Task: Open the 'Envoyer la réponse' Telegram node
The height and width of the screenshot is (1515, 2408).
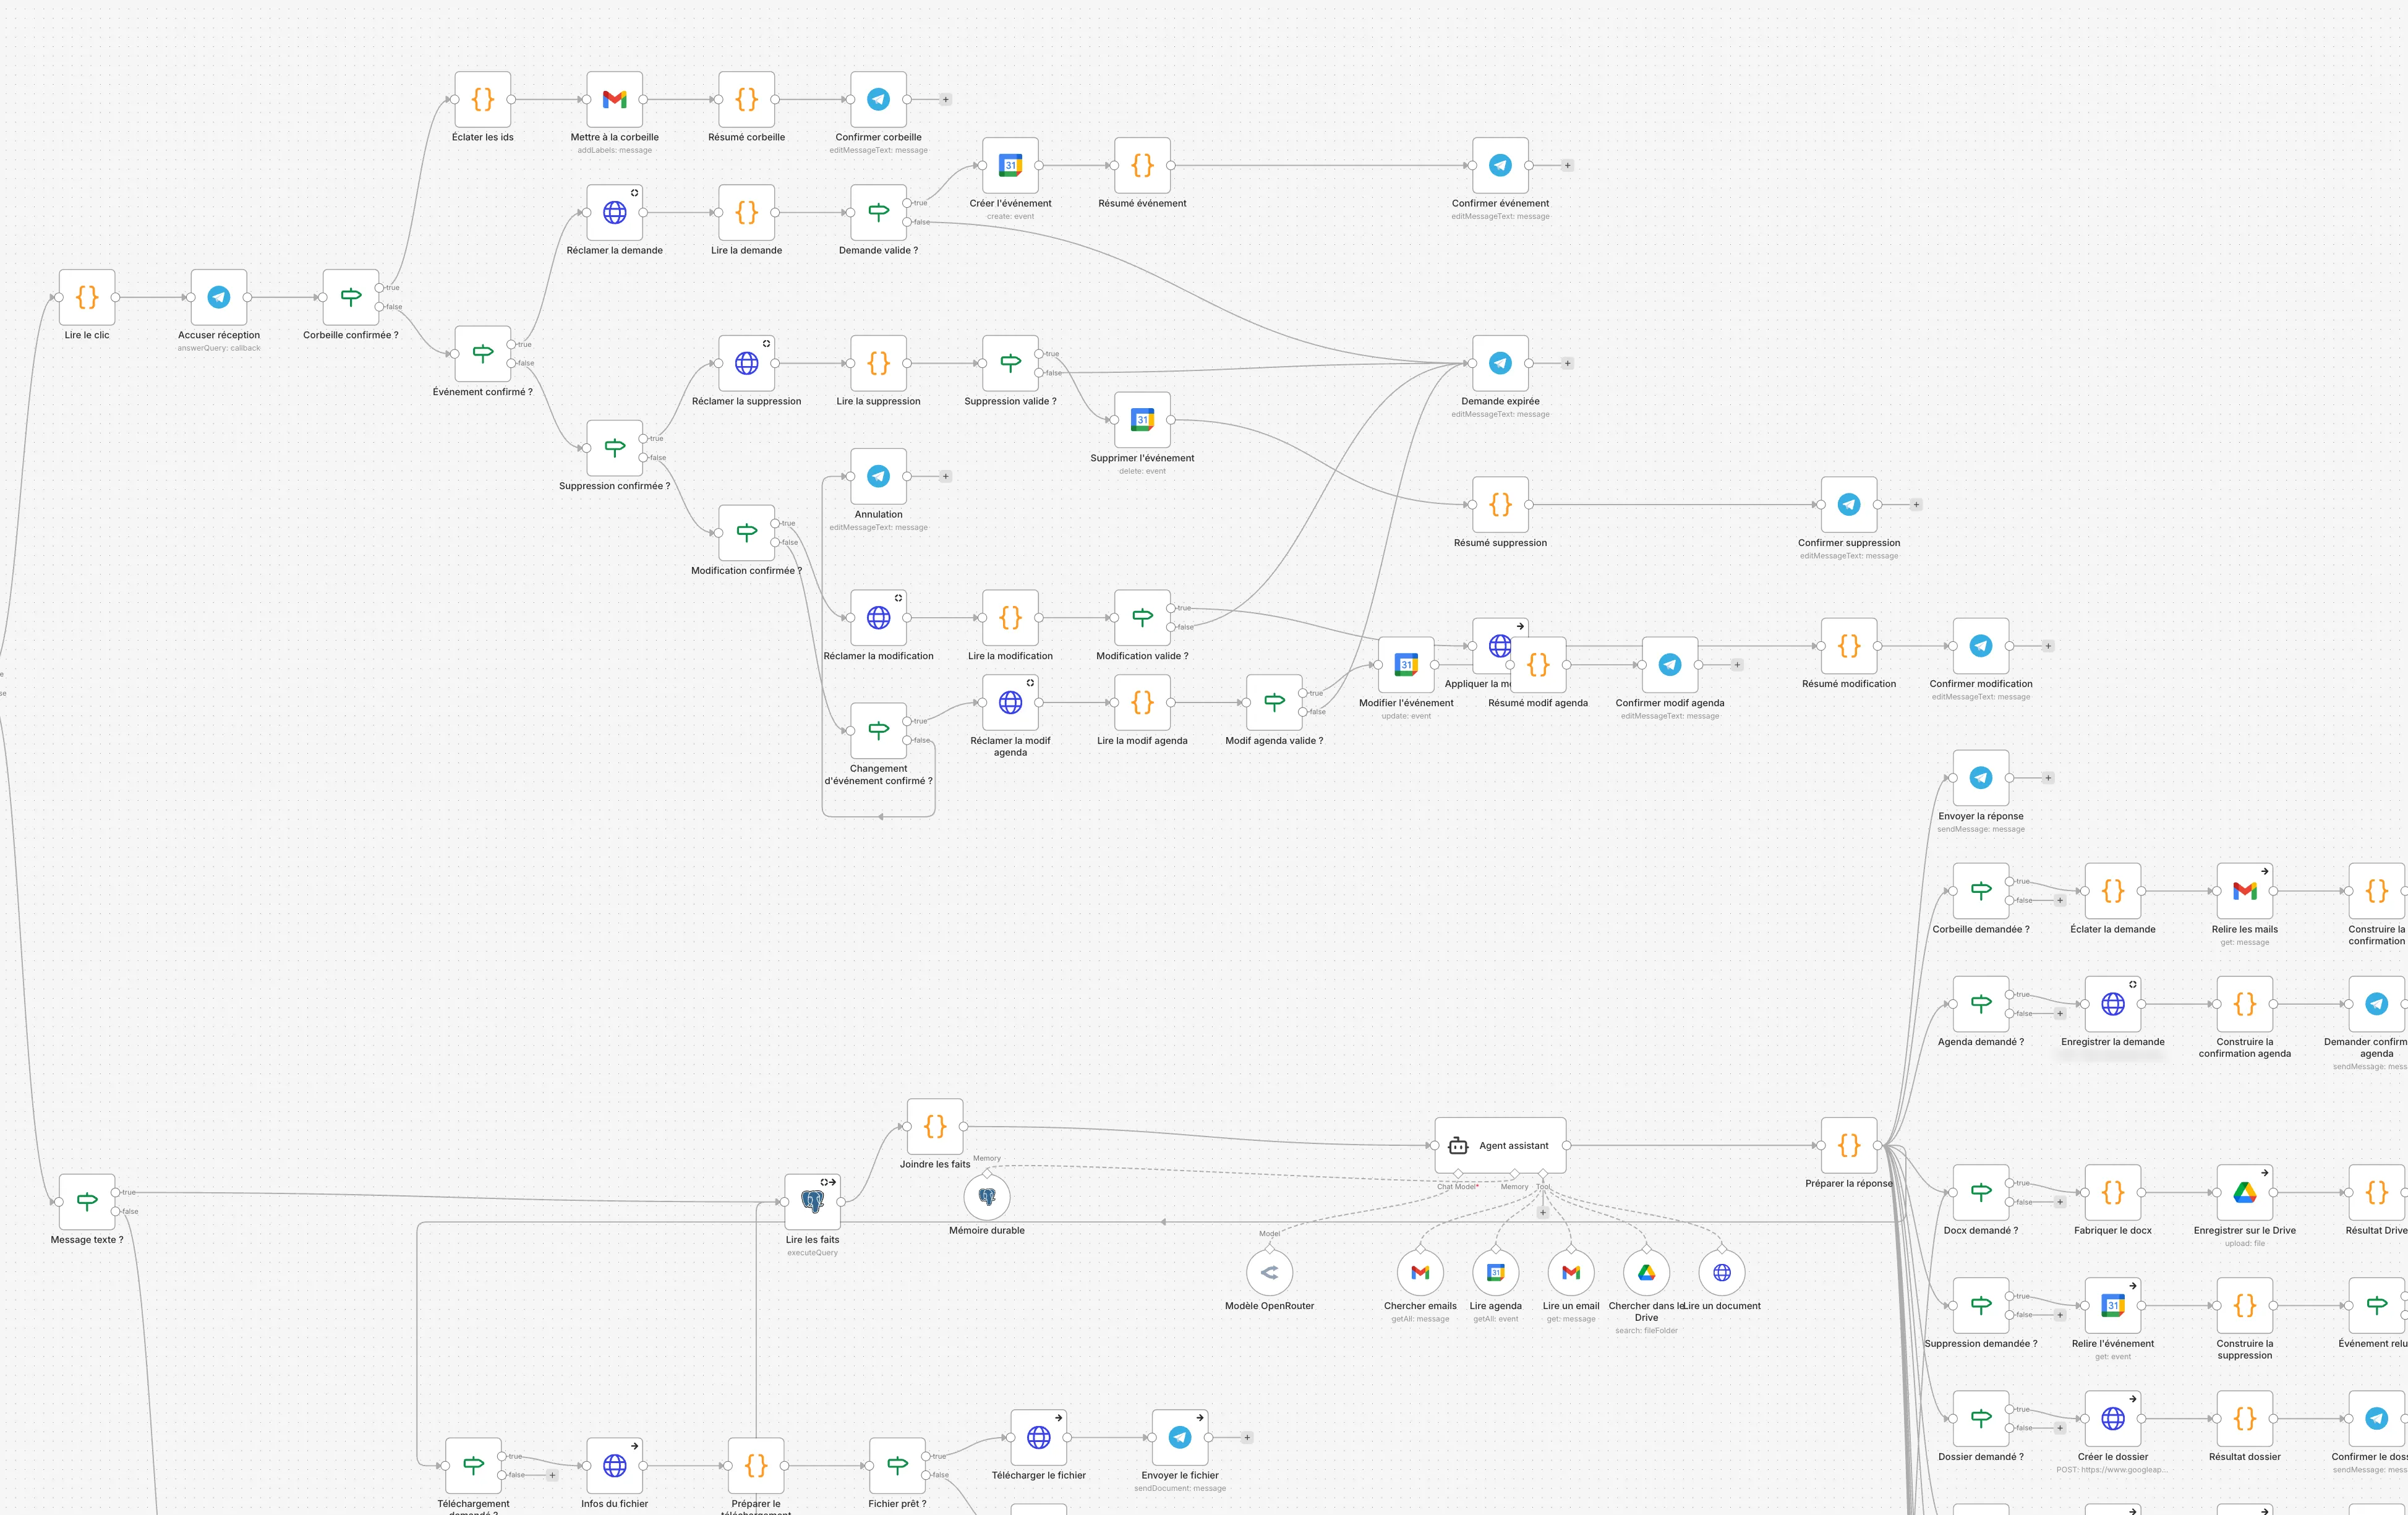Action: coord(1981,778)
